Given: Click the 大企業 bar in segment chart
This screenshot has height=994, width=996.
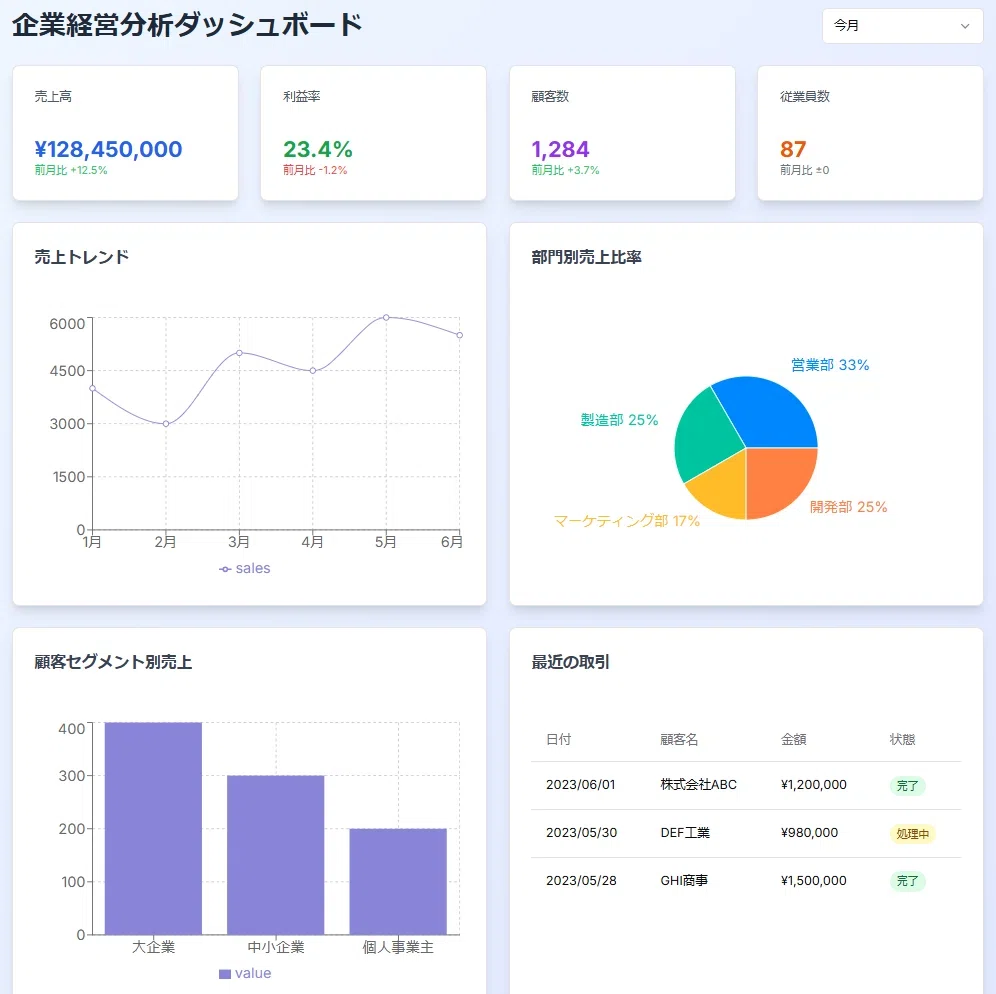Looking at the screenshot, I should point(153,828).
